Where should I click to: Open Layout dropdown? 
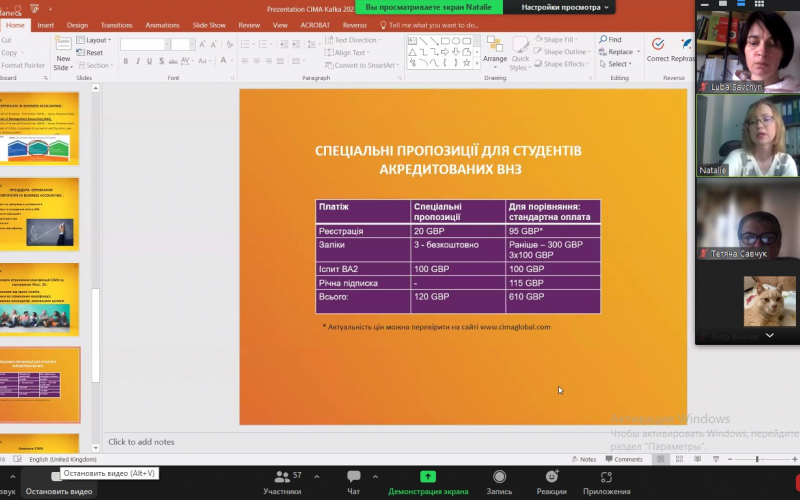[94, 40]
